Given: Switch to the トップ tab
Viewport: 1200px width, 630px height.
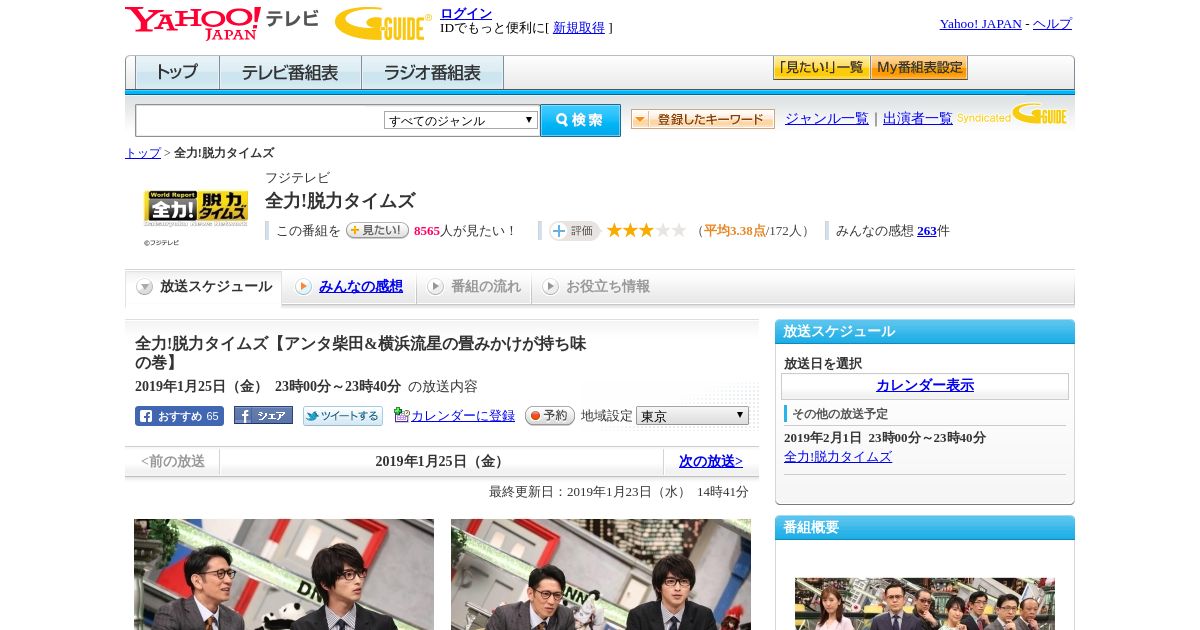Looking at the screenshot, I should [177, 73].
